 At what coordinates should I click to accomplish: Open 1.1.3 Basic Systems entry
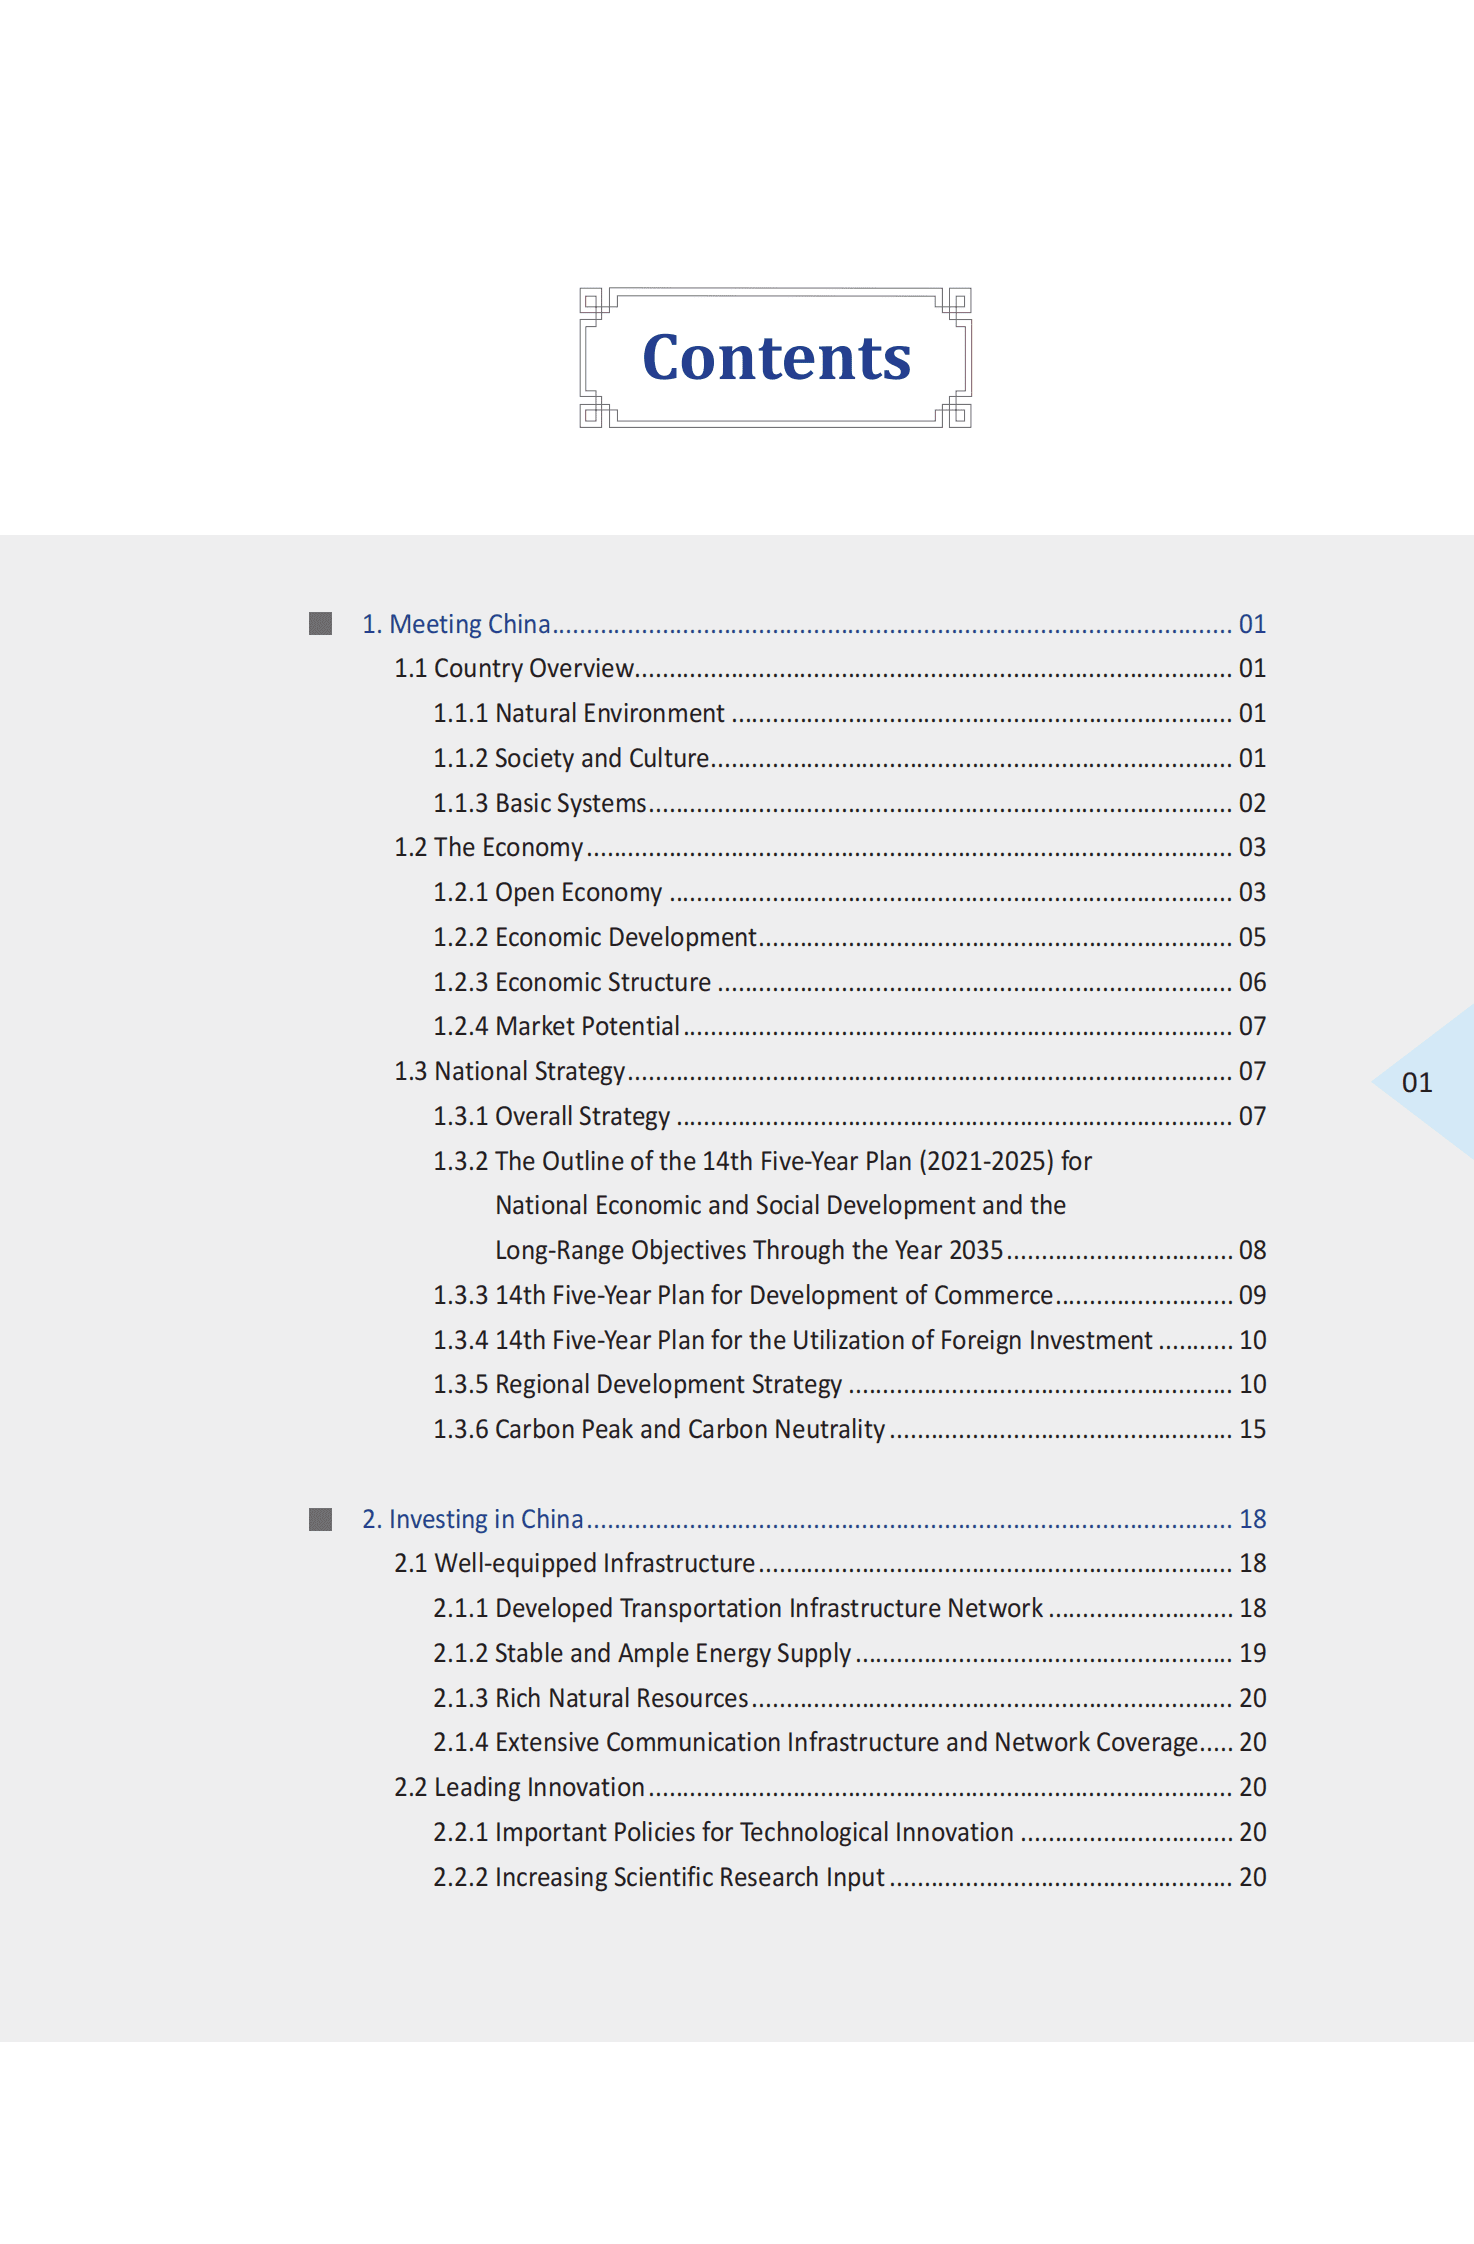pos(540,803)
